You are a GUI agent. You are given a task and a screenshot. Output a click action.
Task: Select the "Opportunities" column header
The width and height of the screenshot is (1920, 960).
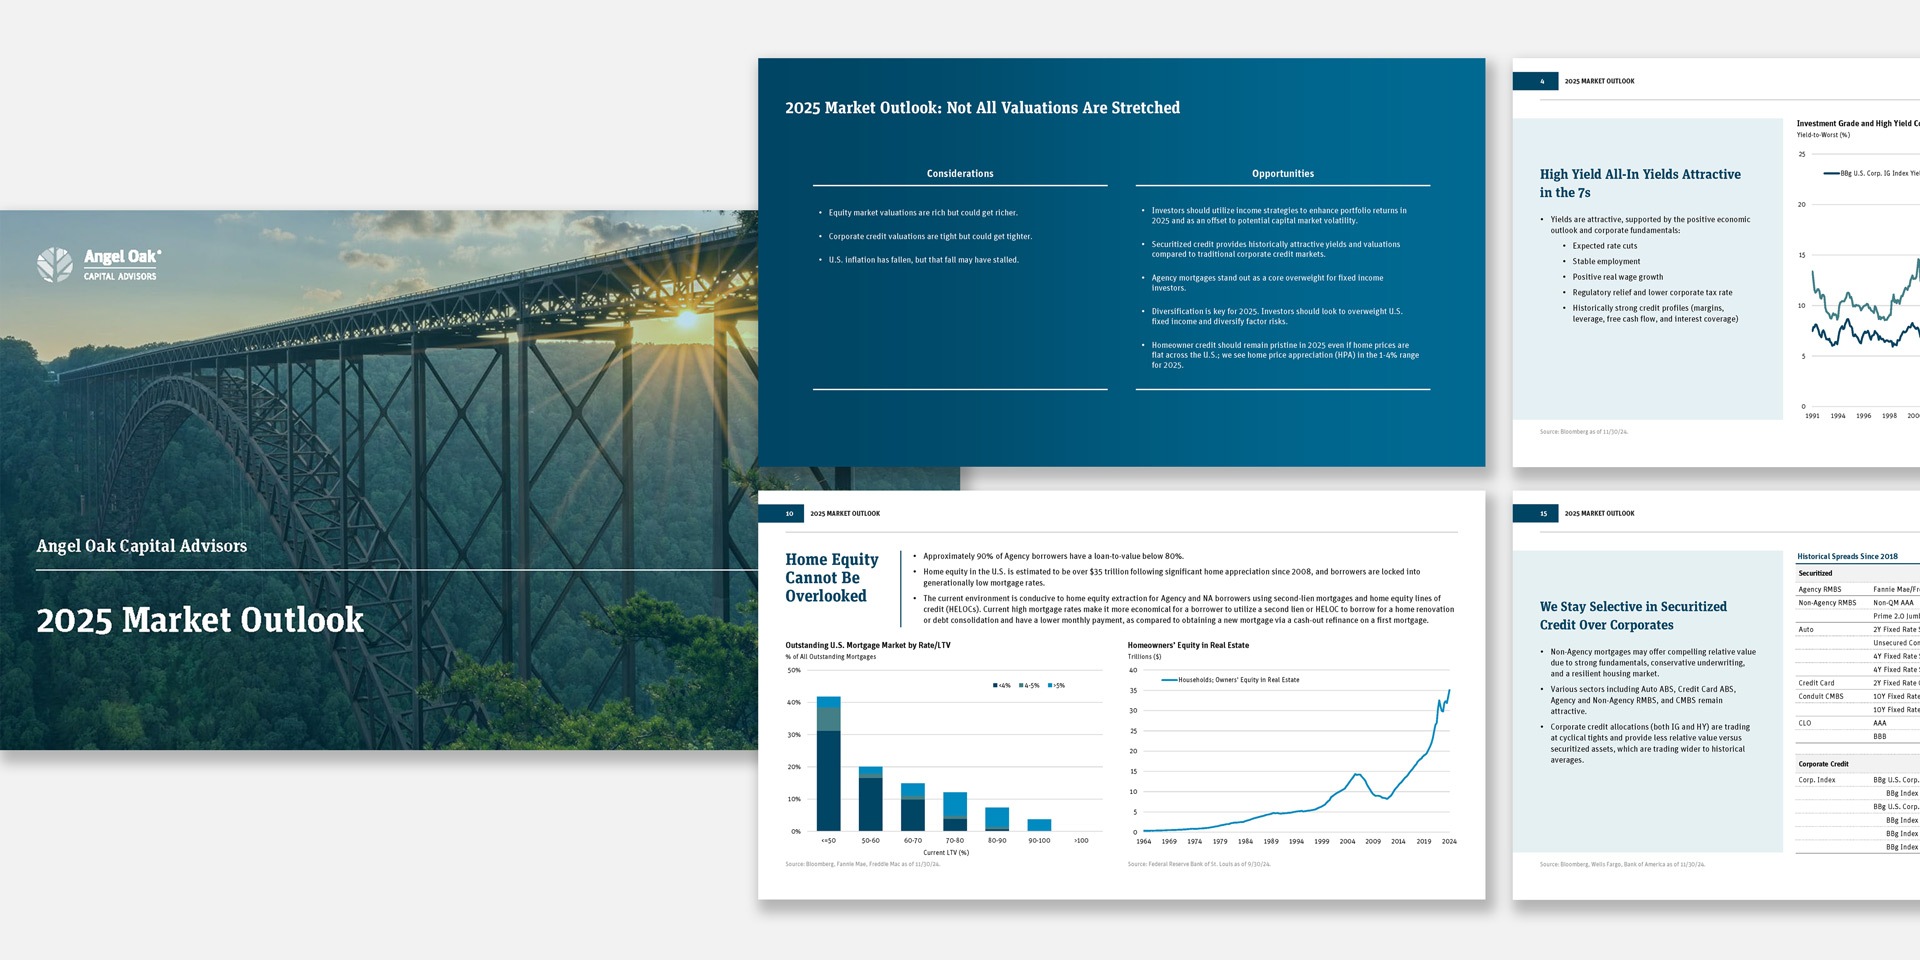click(x=1283, y=174)
